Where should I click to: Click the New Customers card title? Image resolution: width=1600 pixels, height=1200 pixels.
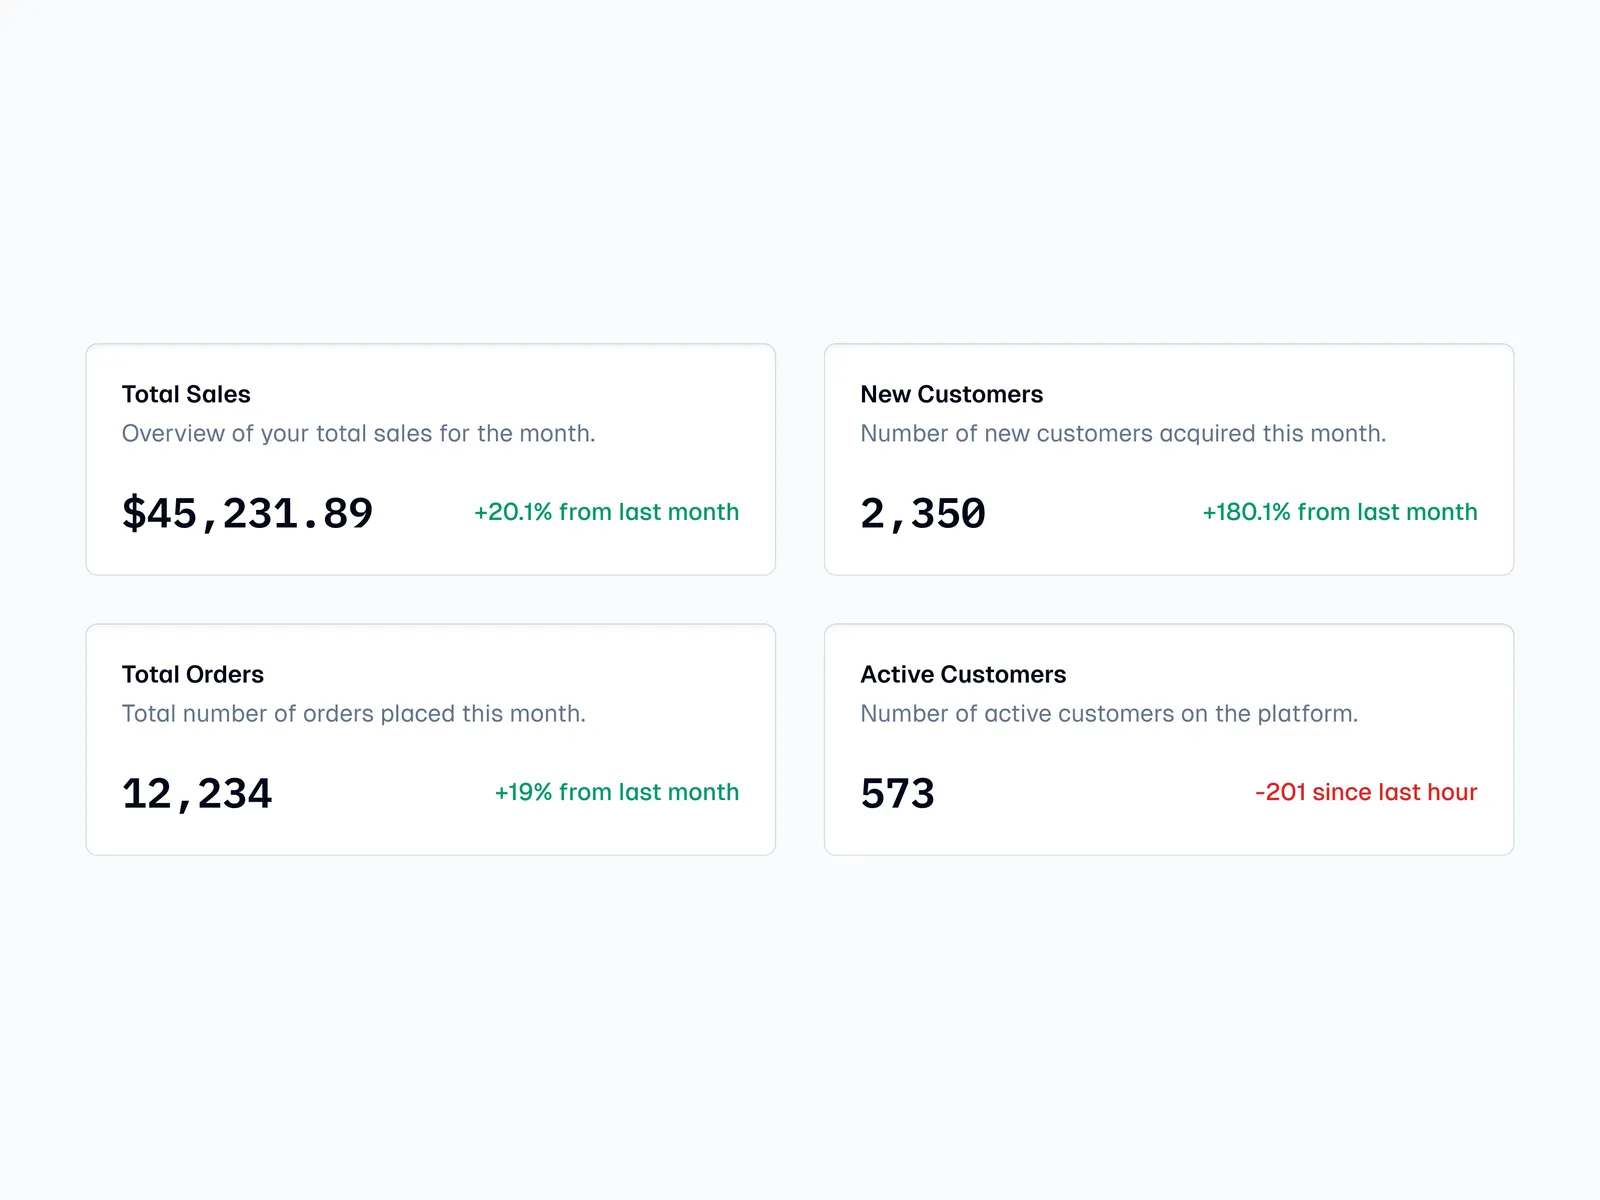(x=951, y=394)
